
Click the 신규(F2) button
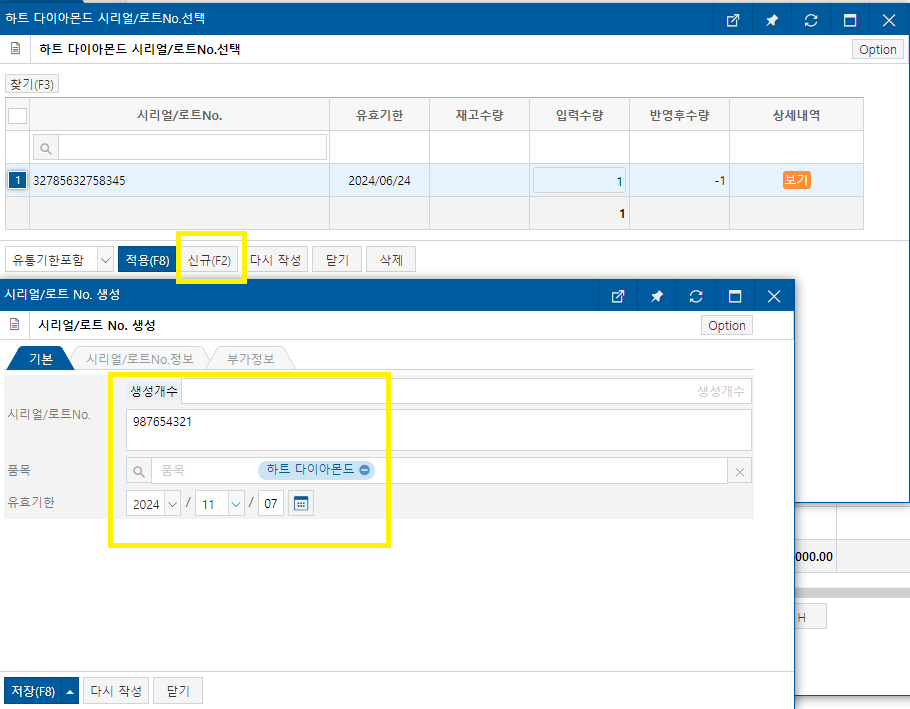[x=210, y=259]
